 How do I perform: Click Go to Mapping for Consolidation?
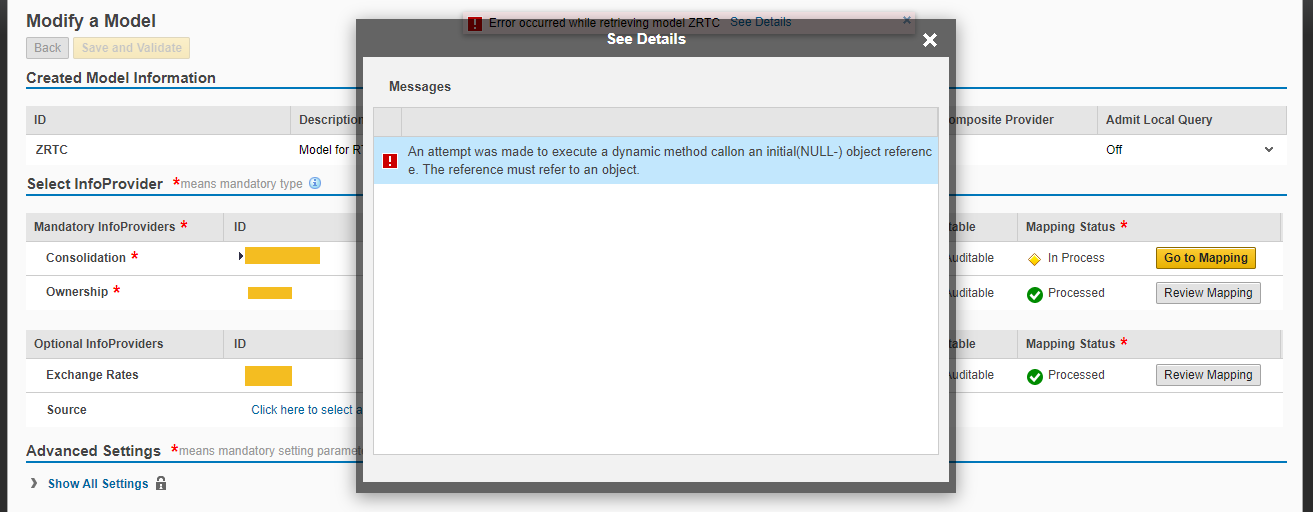pyautogui.click(x=1206, y=258)
